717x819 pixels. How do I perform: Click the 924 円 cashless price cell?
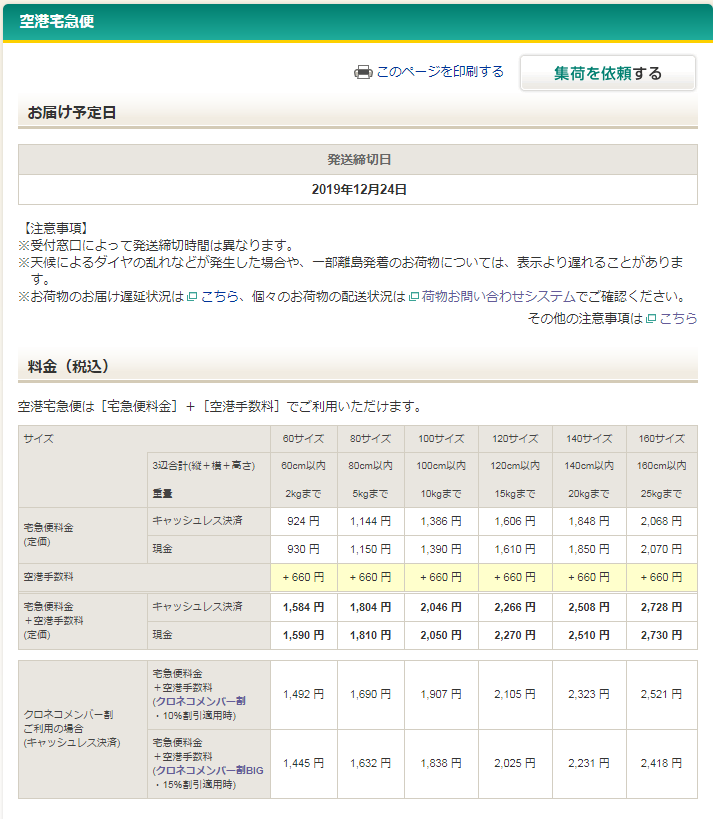[x=303, y=521]
